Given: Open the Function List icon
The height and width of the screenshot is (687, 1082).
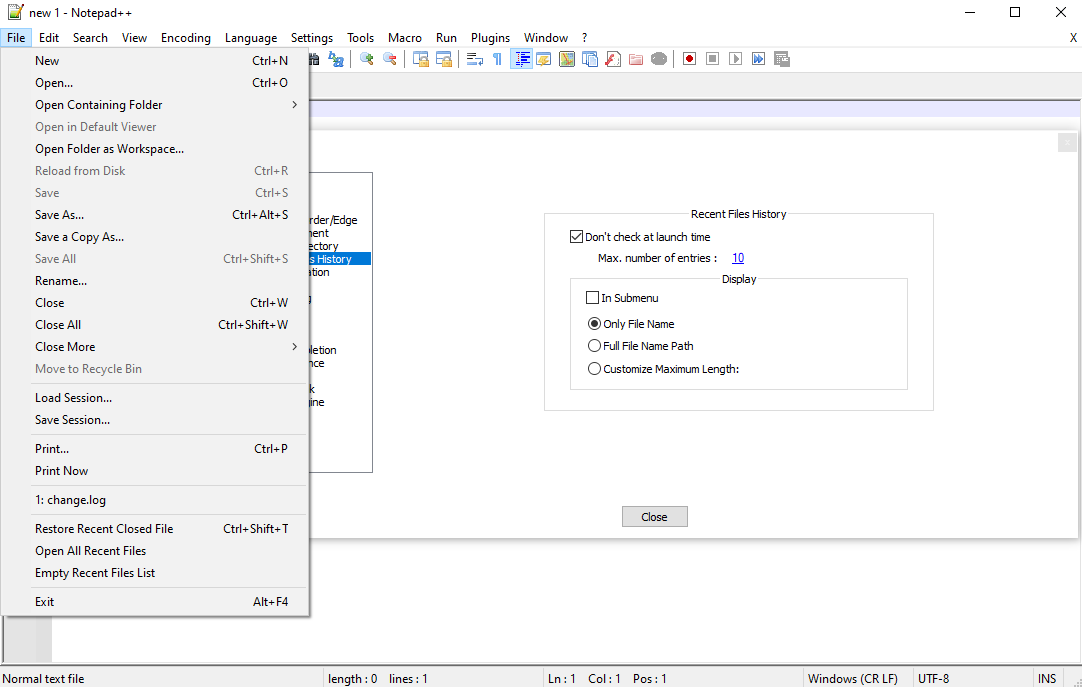Looking at the screenshot, I should (613, 59).
